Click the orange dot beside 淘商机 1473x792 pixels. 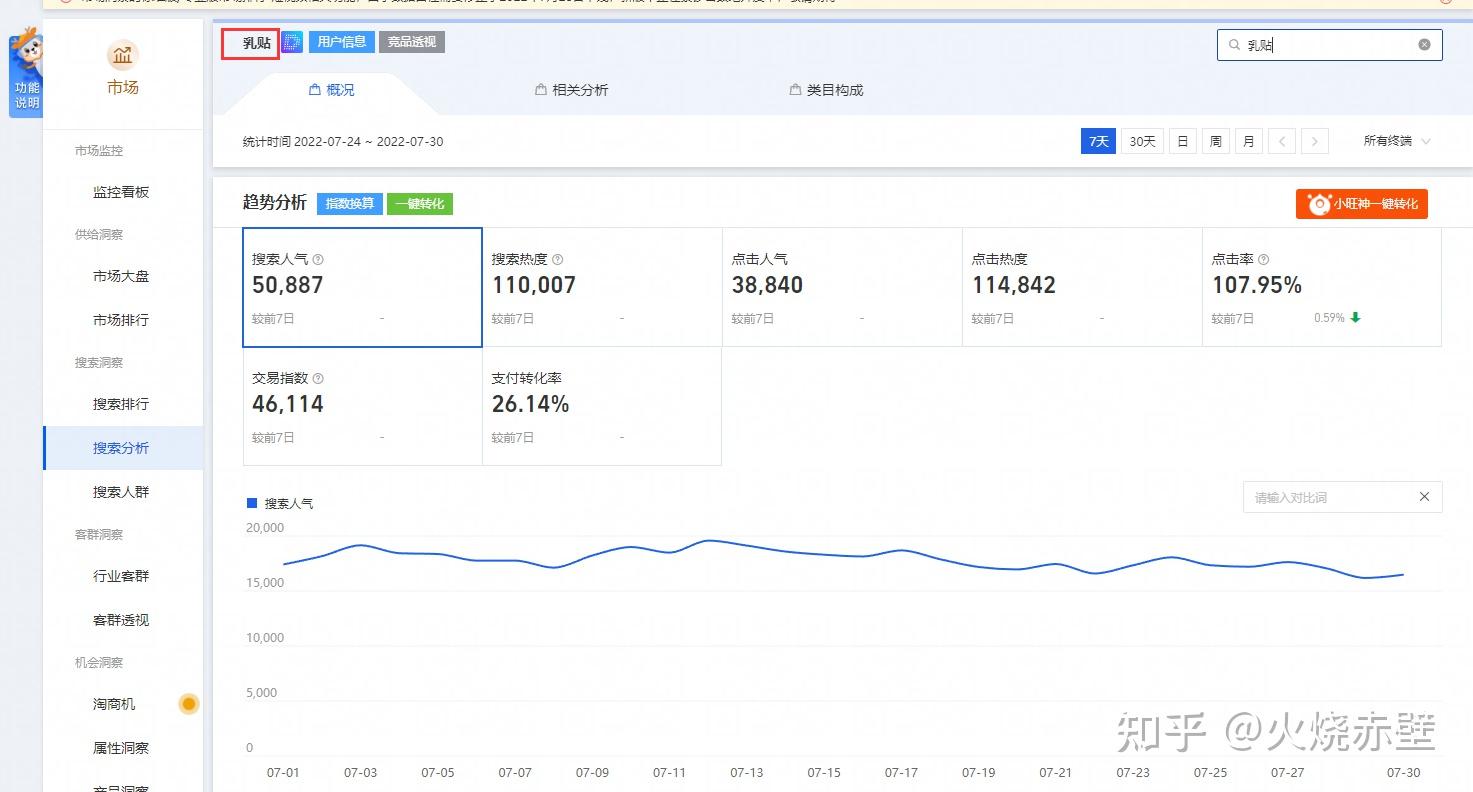(189, 704)
